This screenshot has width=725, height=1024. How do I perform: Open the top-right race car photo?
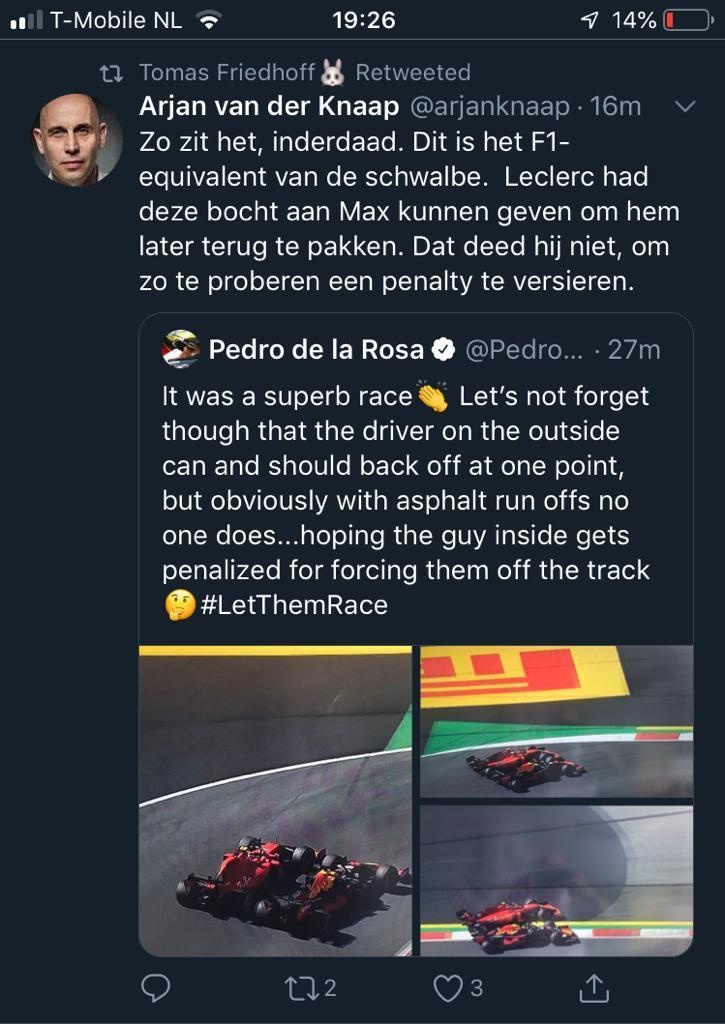tap(556, 721)
